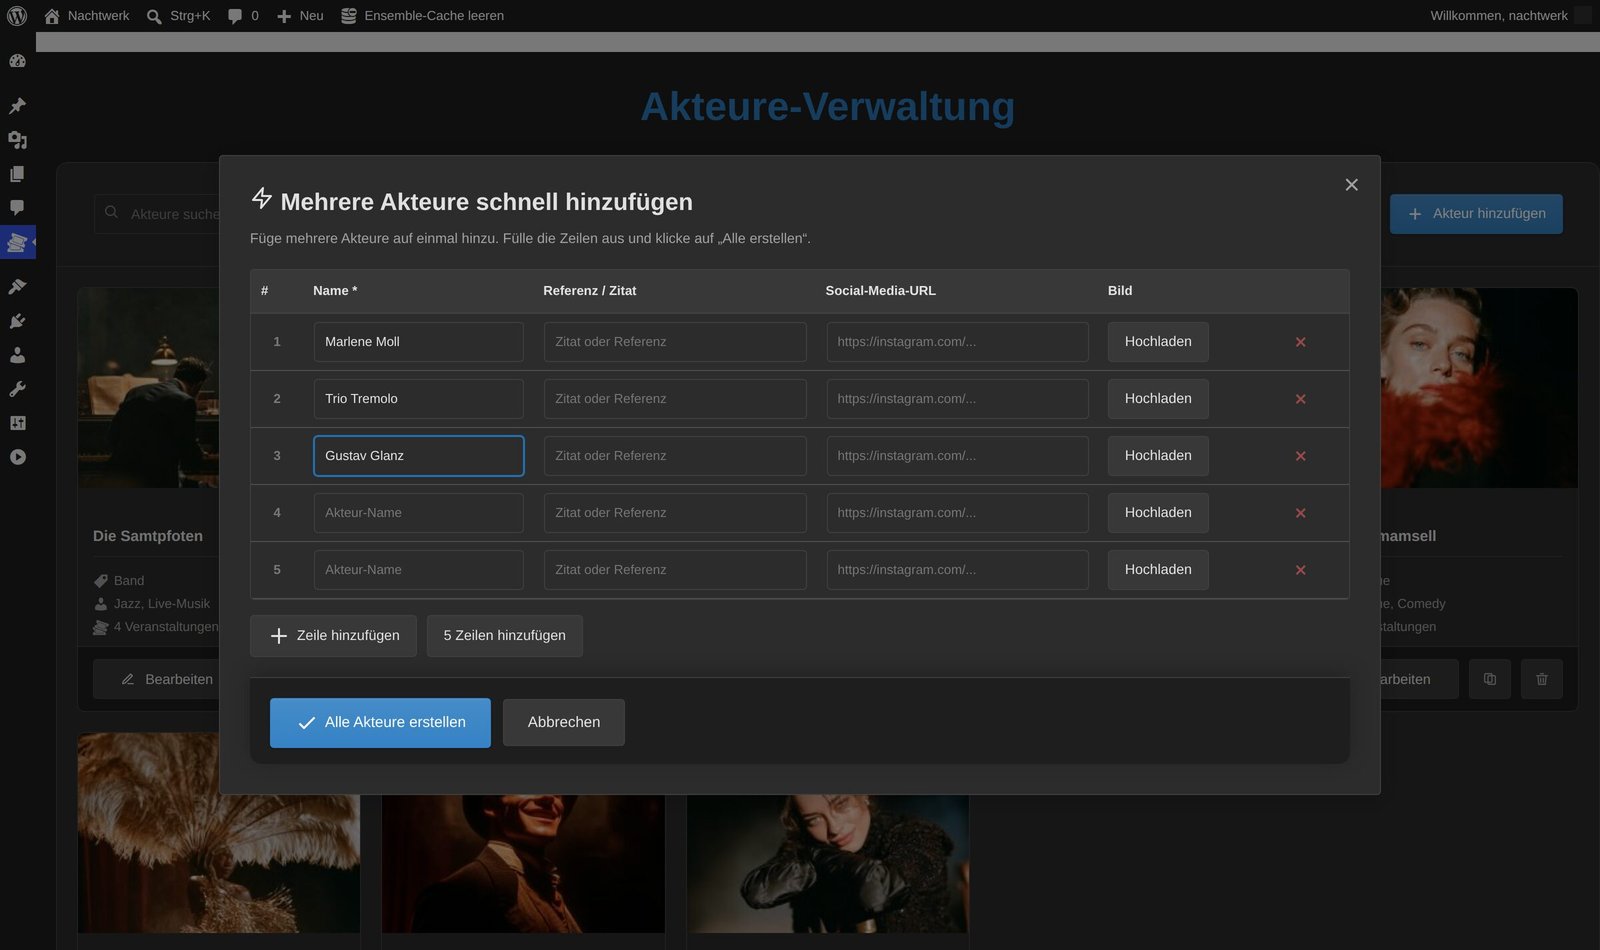1600x950 pixels.
Task: Close the quick-add dialog with X
Action: 1351,185
